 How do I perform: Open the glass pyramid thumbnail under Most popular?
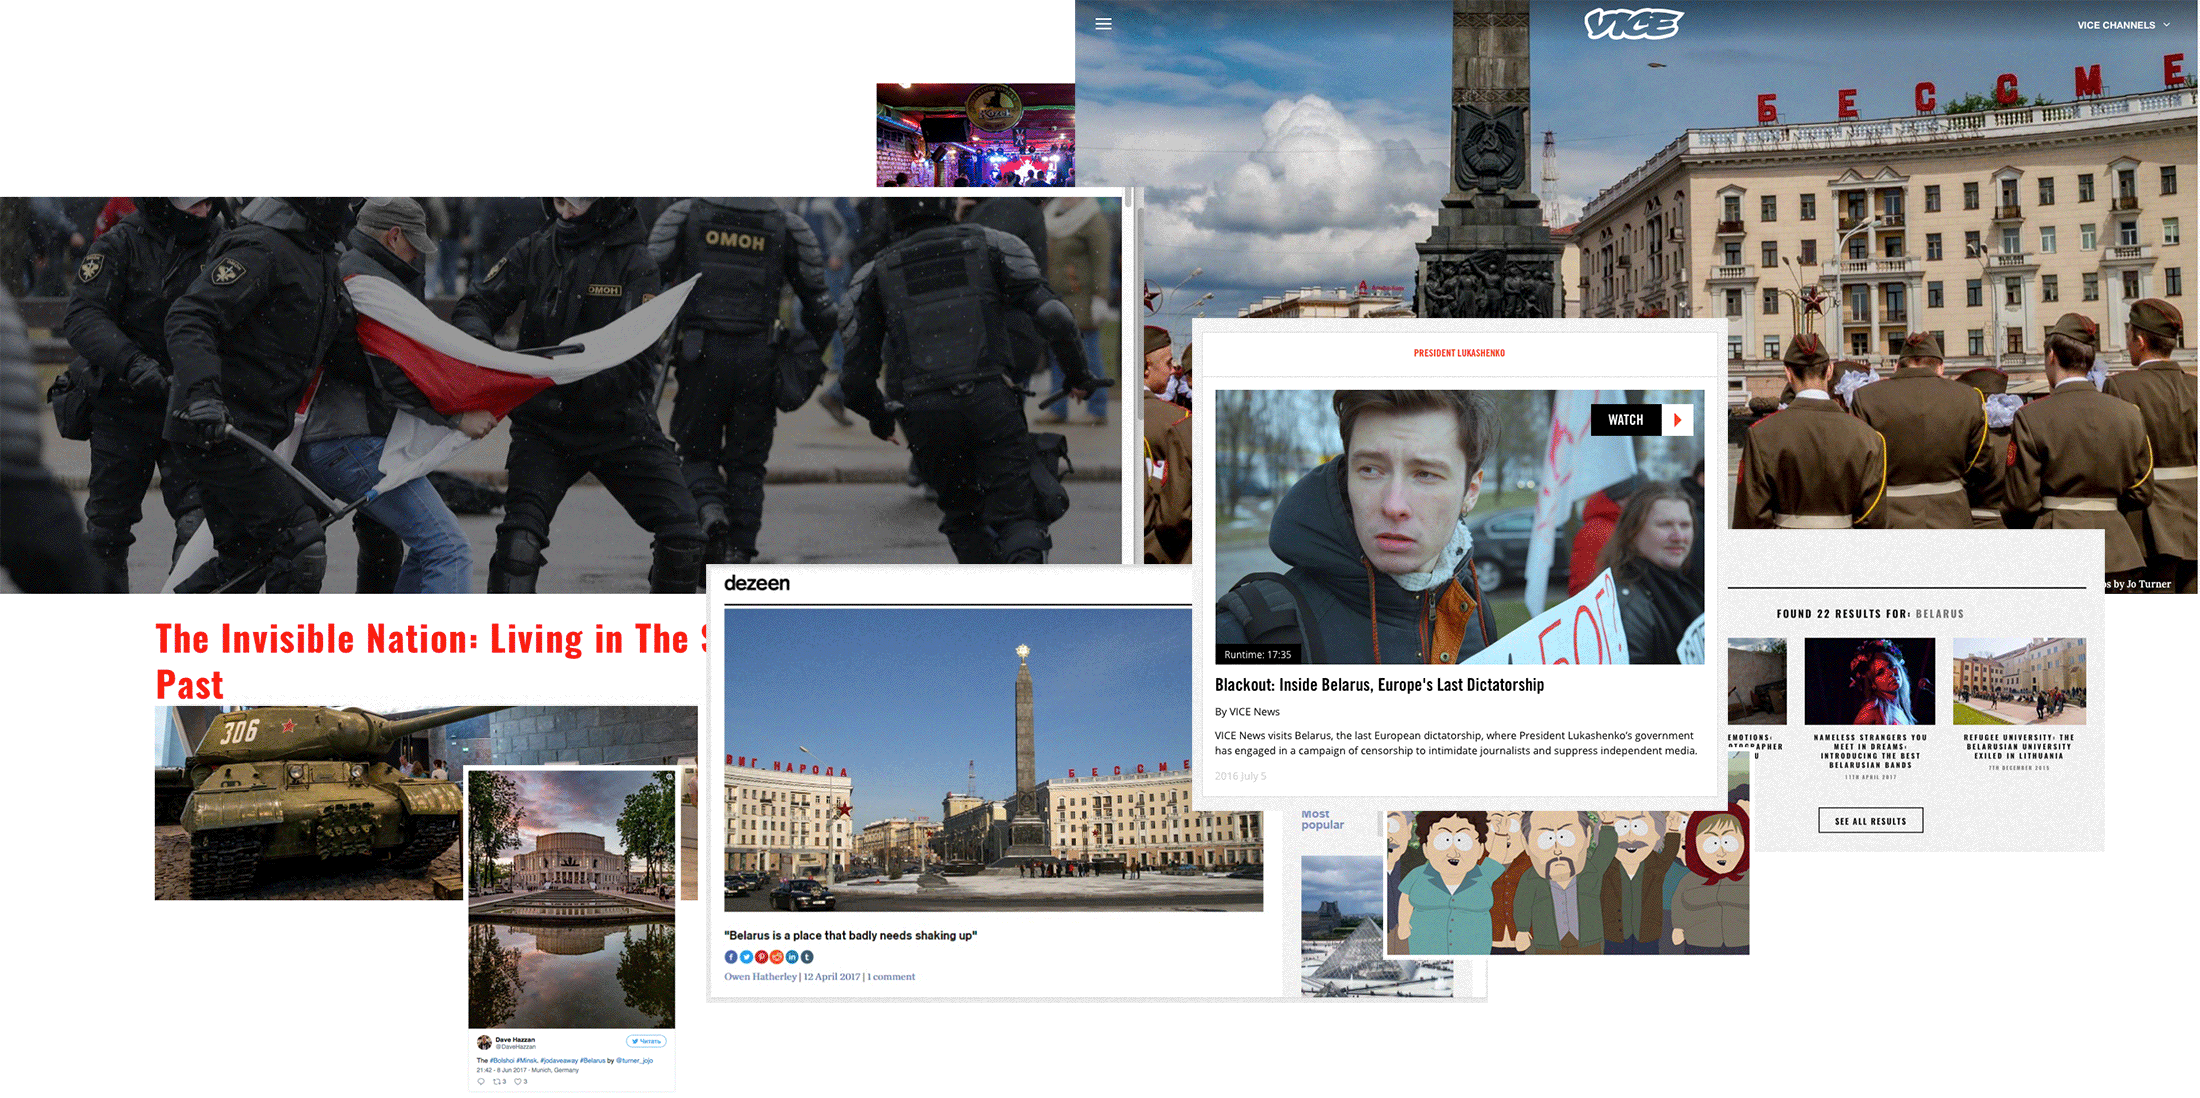[1342, 926]
